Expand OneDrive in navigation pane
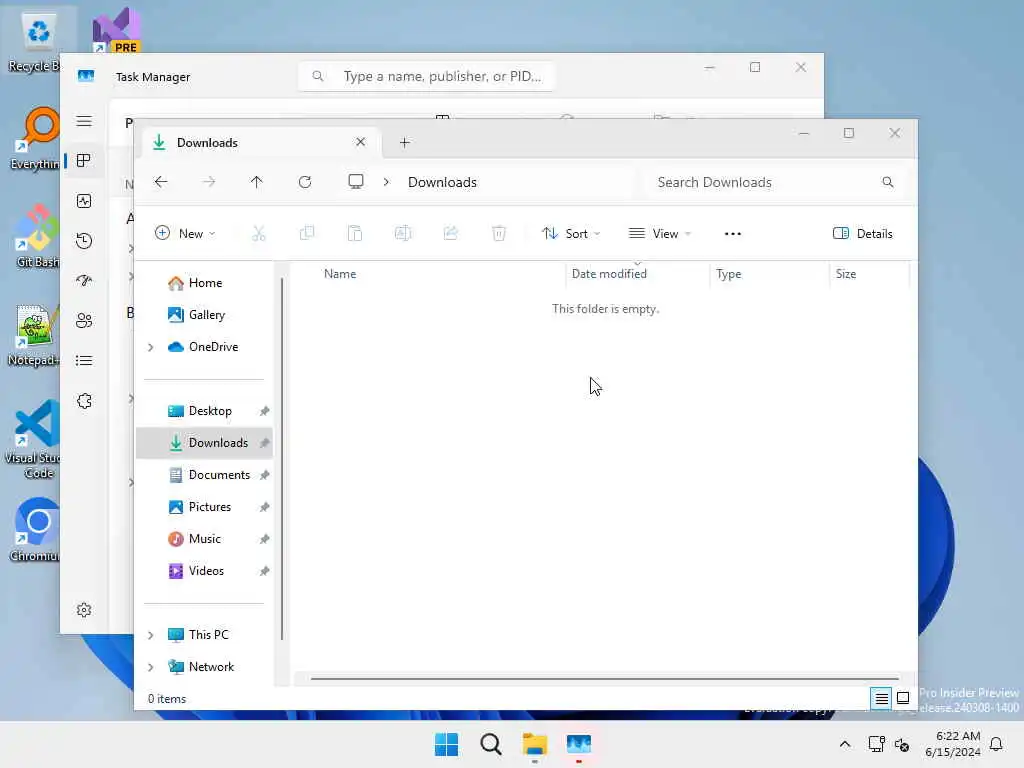1024x768 pixels. click(151, 347)
